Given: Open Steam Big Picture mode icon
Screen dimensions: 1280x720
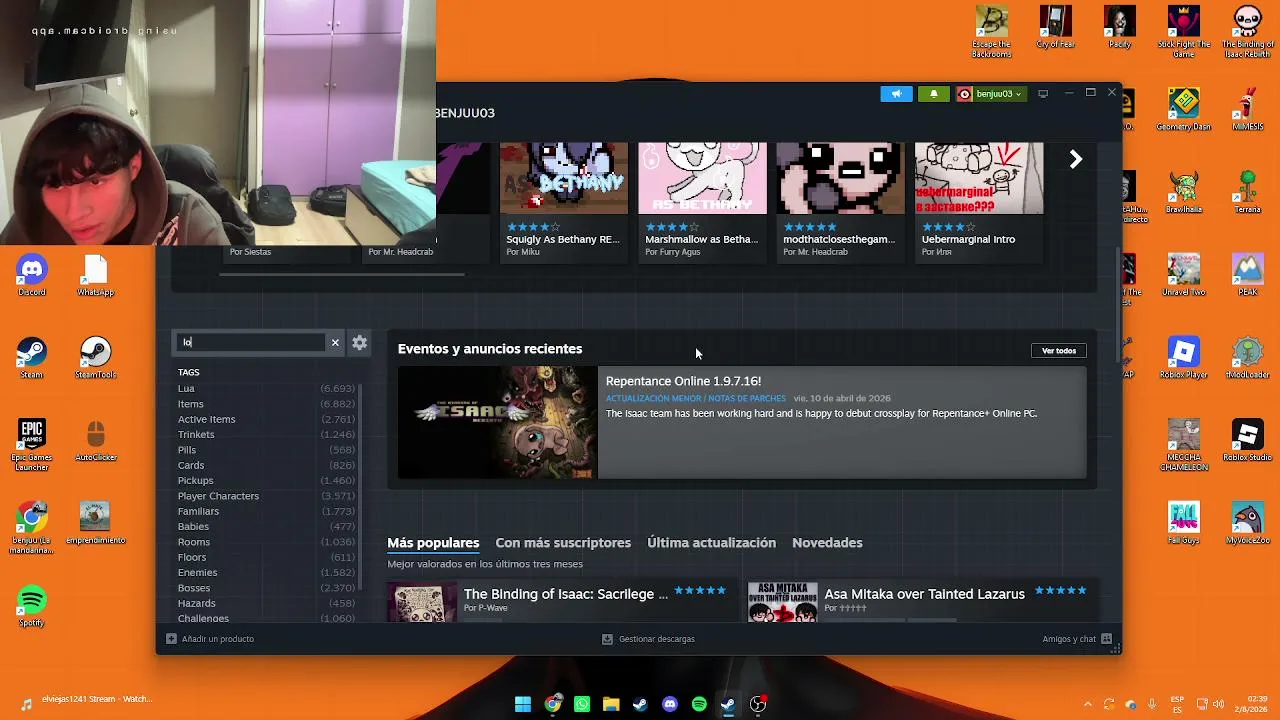Looking at the screenshot, I should tap(1043, 94).
